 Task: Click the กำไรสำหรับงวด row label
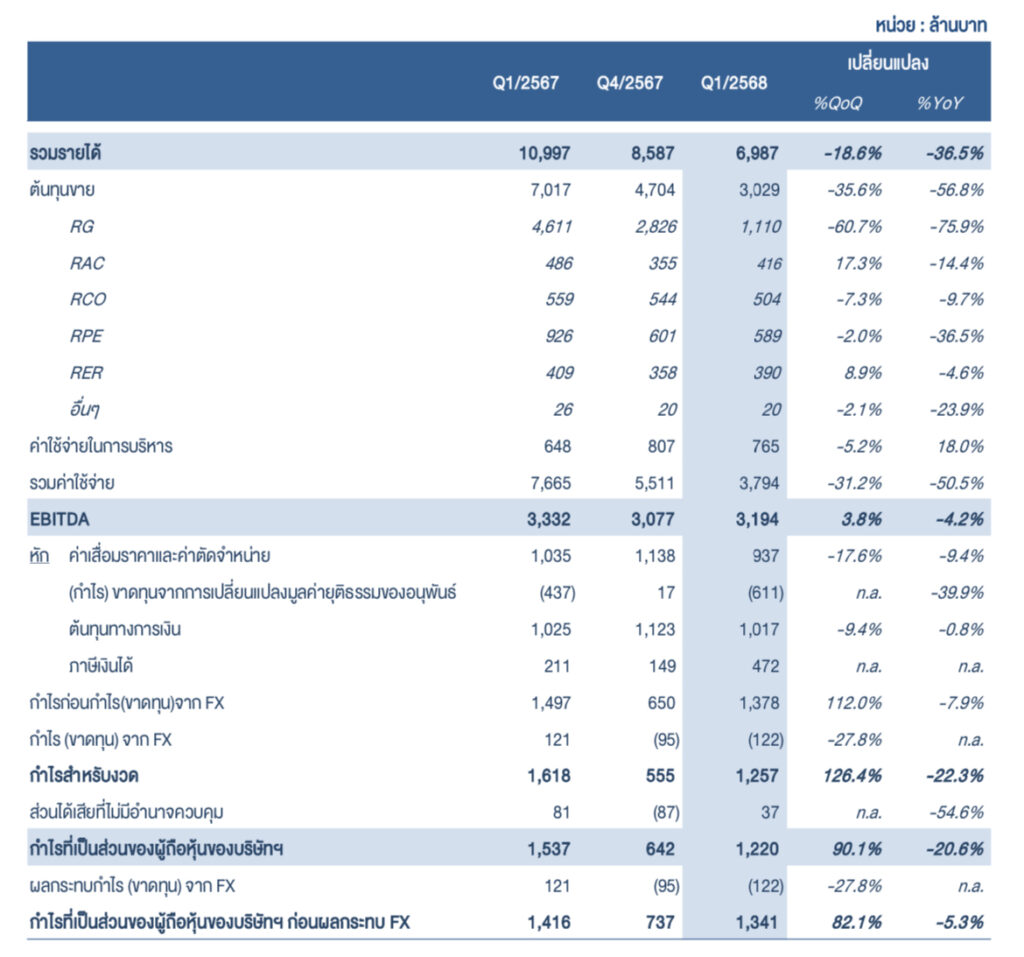pos(85,777)
